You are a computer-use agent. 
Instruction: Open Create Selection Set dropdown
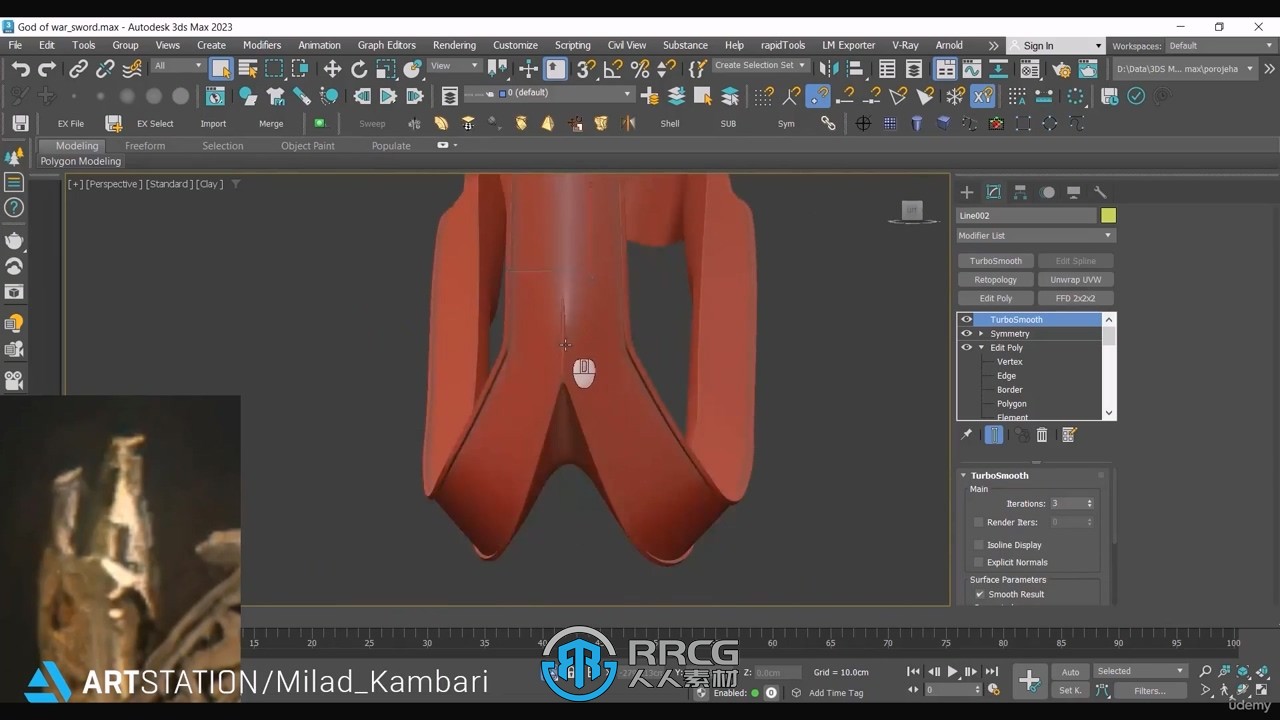(x=760, y=66)
